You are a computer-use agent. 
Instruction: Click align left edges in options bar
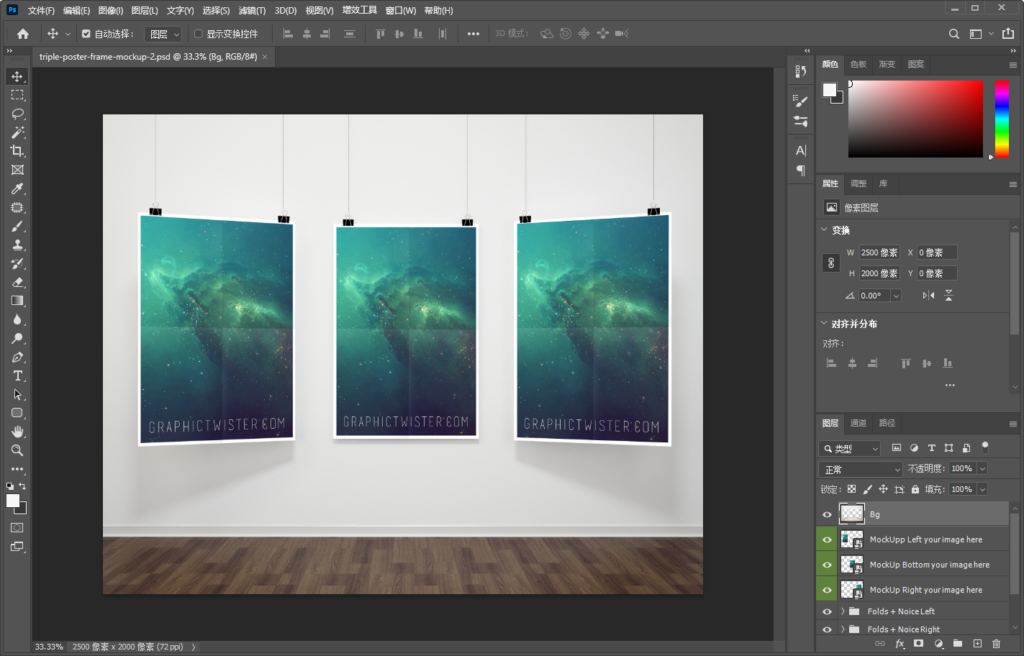click(287, 34)
